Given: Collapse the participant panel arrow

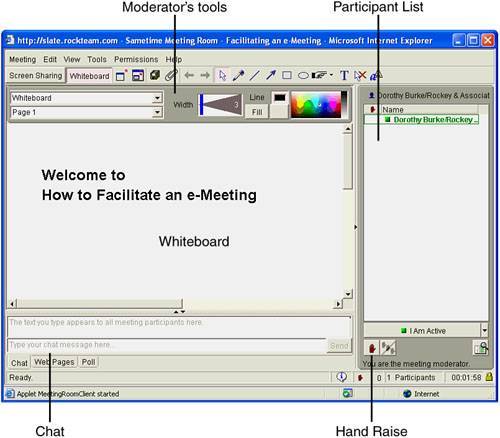Looking at the screenshot, I should [355, 227].
